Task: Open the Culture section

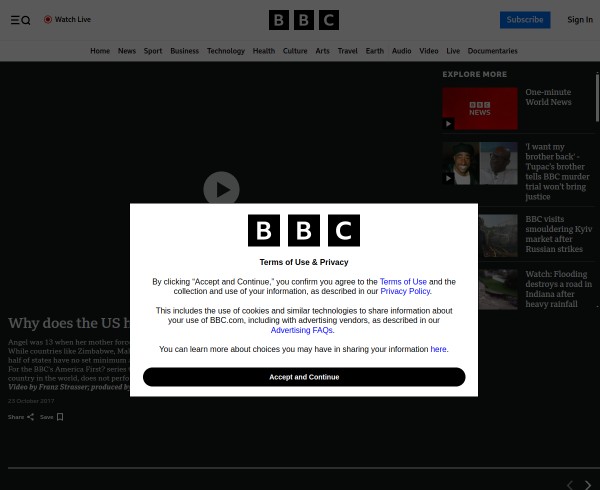Action: tap(295, 51)
